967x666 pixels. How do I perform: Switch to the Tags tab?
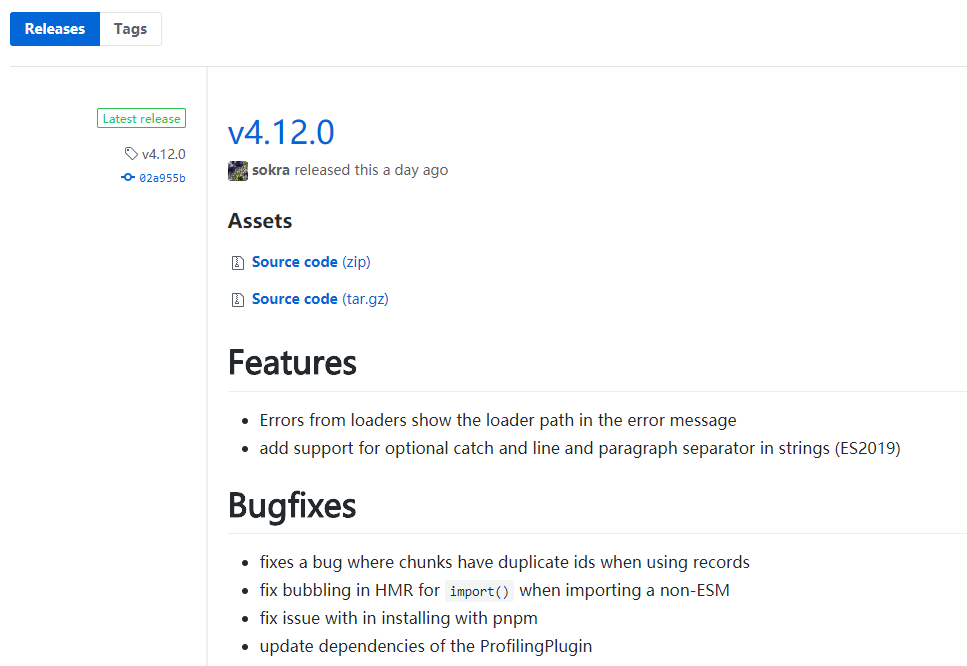(131, 29)
